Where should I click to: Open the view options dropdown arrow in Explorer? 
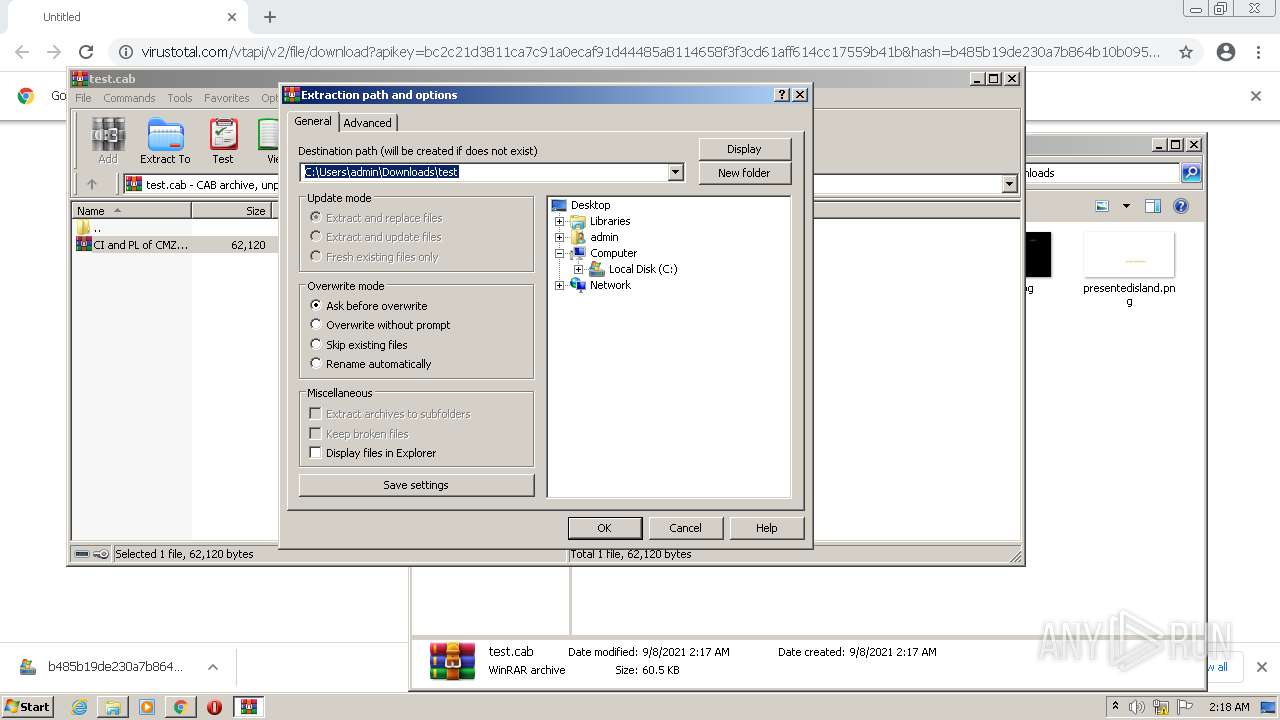(x=1126, y=206)
